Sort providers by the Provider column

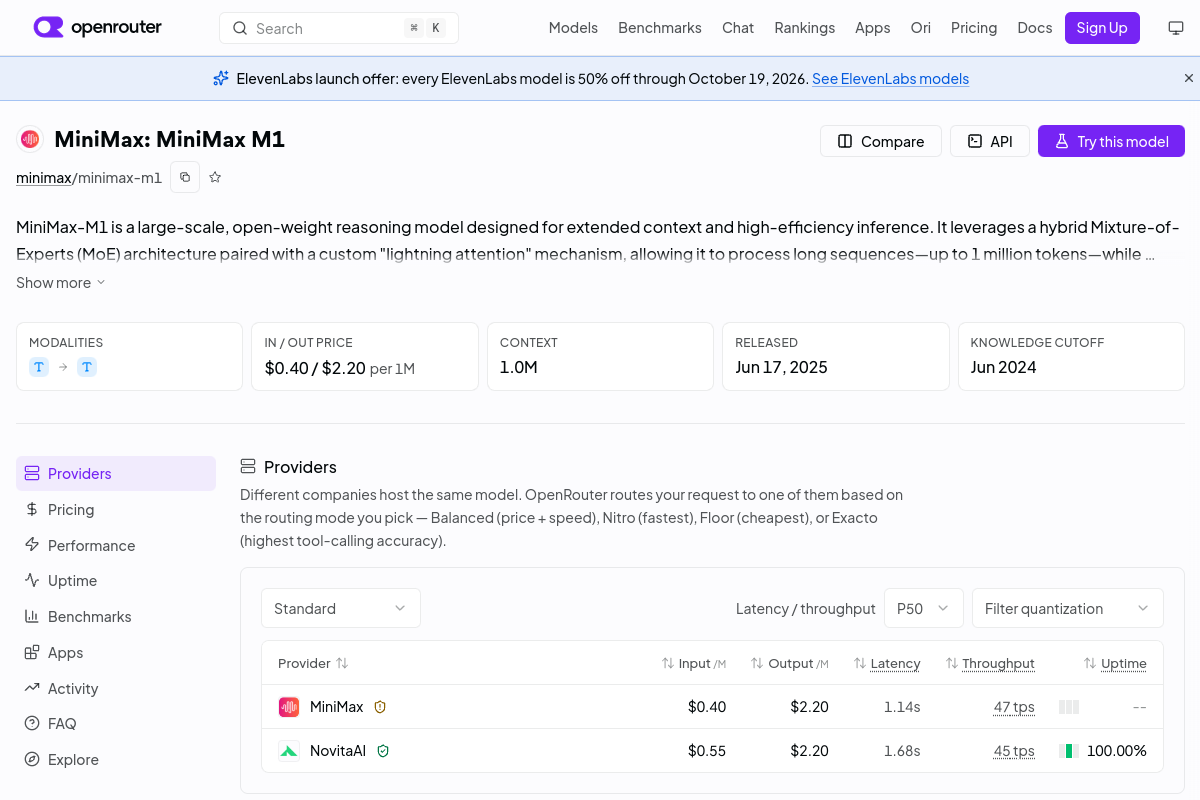pos(313,663)
